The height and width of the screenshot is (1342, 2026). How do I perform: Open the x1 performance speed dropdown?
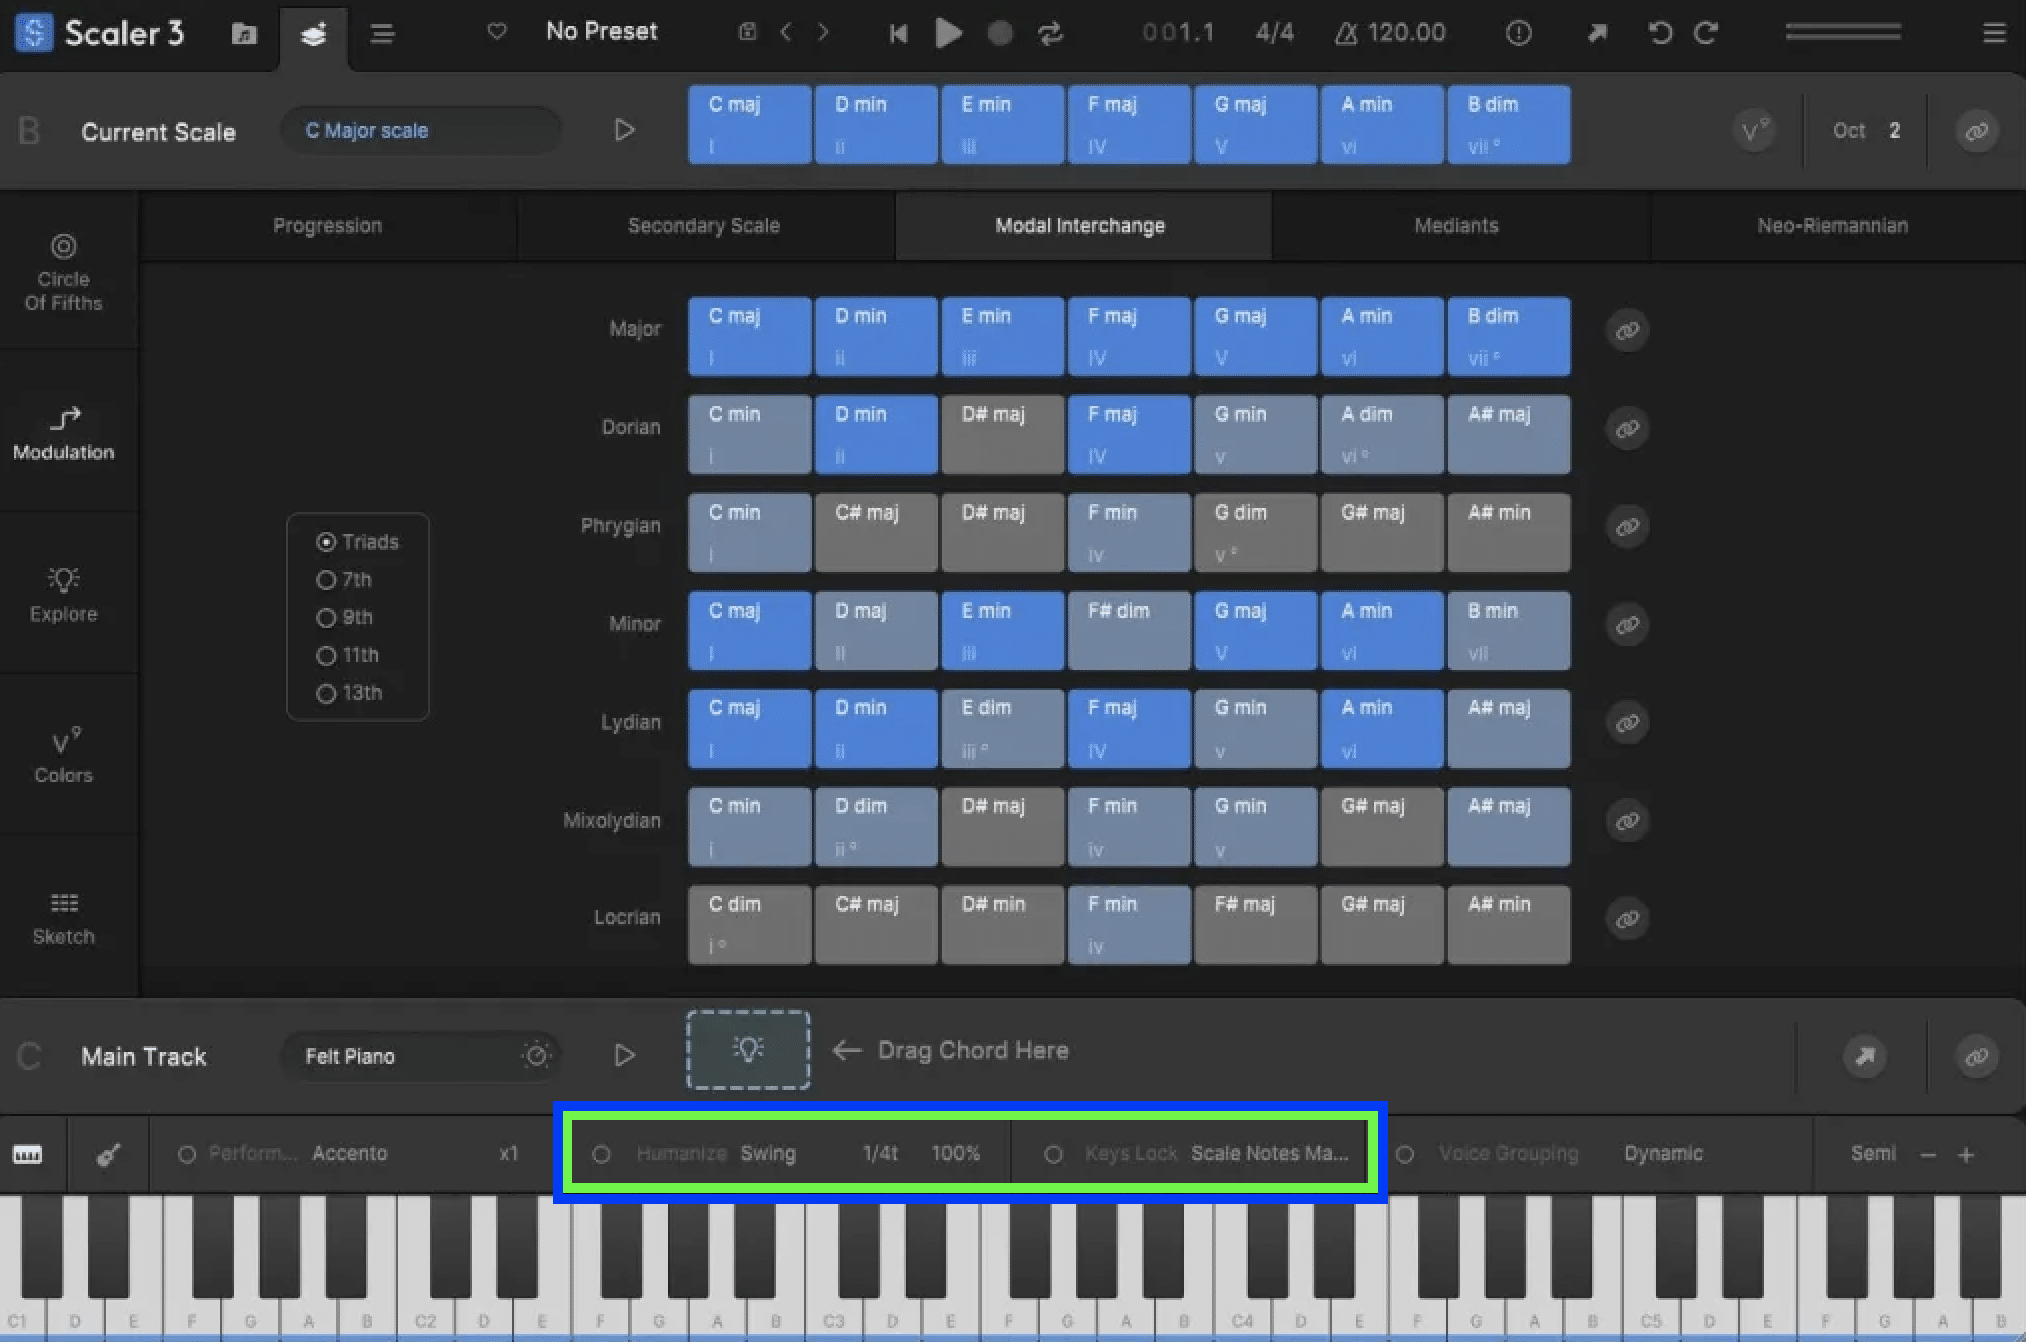509,1153
